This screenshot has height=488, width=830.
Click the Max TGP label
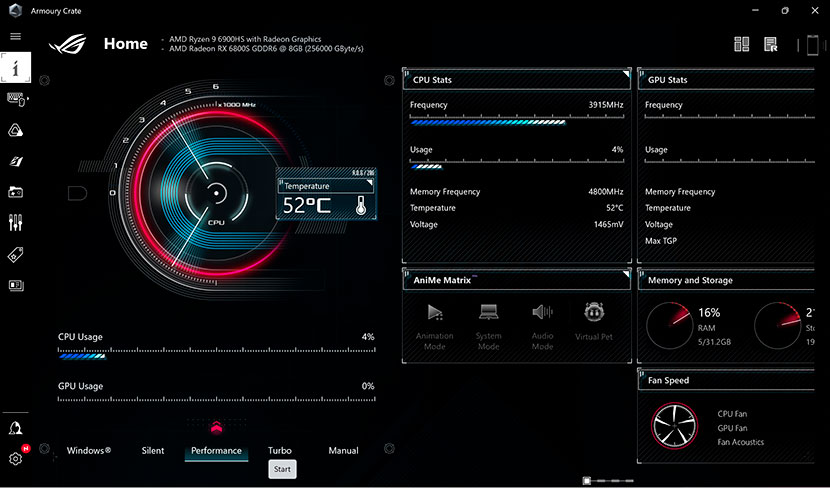[x=661, y=241]
